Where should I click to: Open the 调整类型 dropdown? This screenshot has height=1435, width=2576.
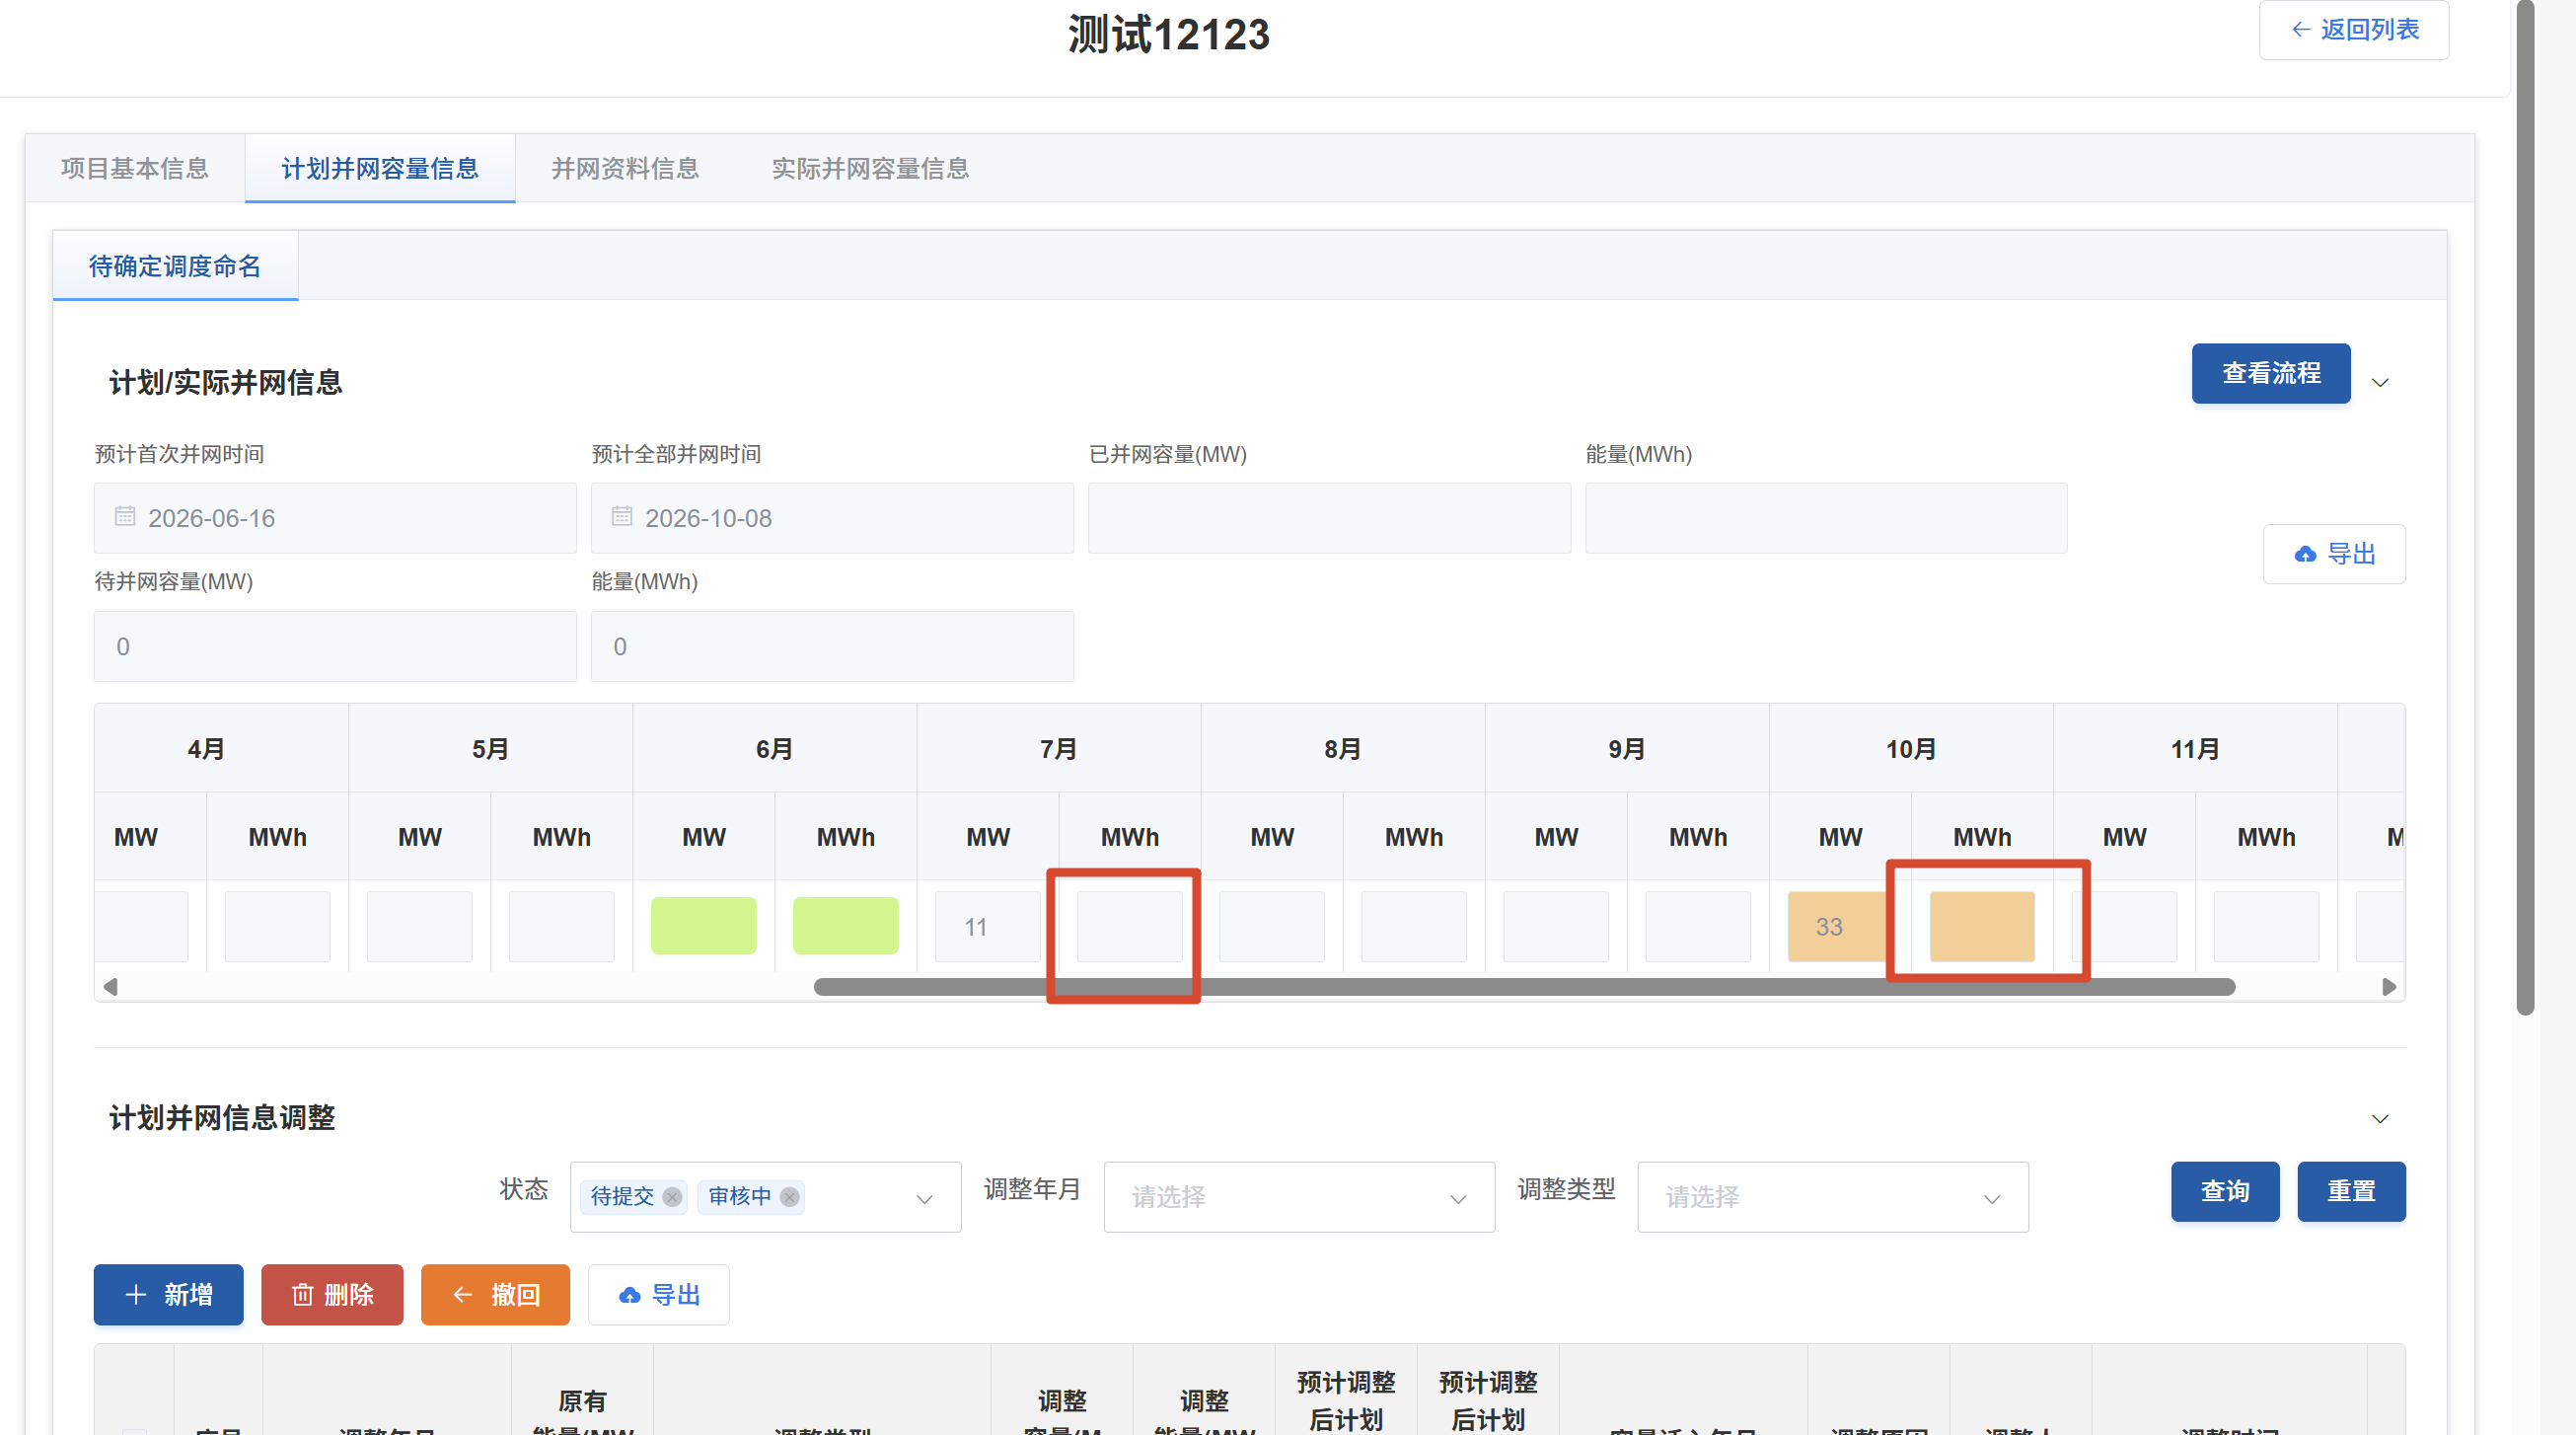(x=1833, y=1197)
